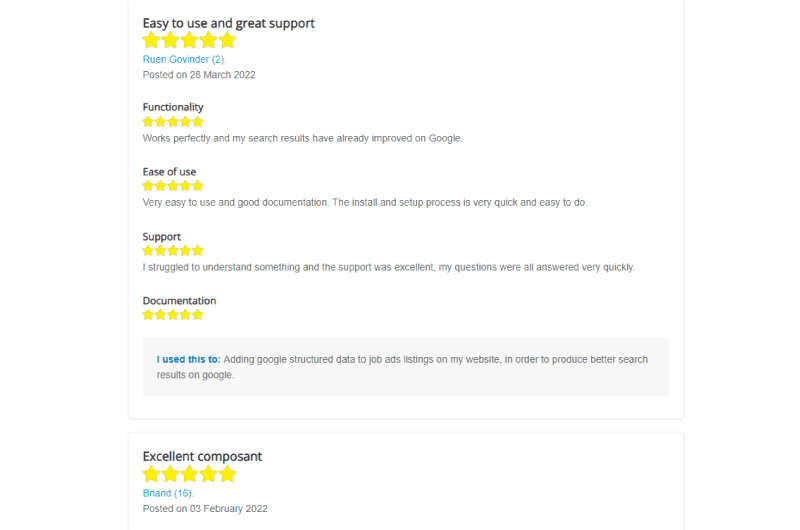
Task: Click the 'I used this to:' label
Action: pos(189,359)
